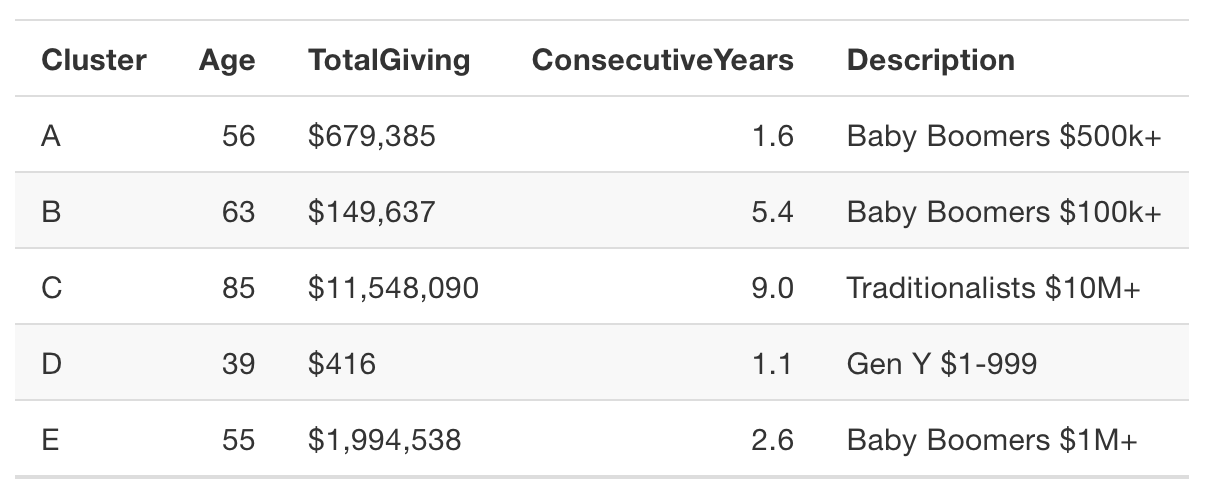This screenshot has width=1210, height=502.
Task: Click the Age column header
Action: (227, 60)
